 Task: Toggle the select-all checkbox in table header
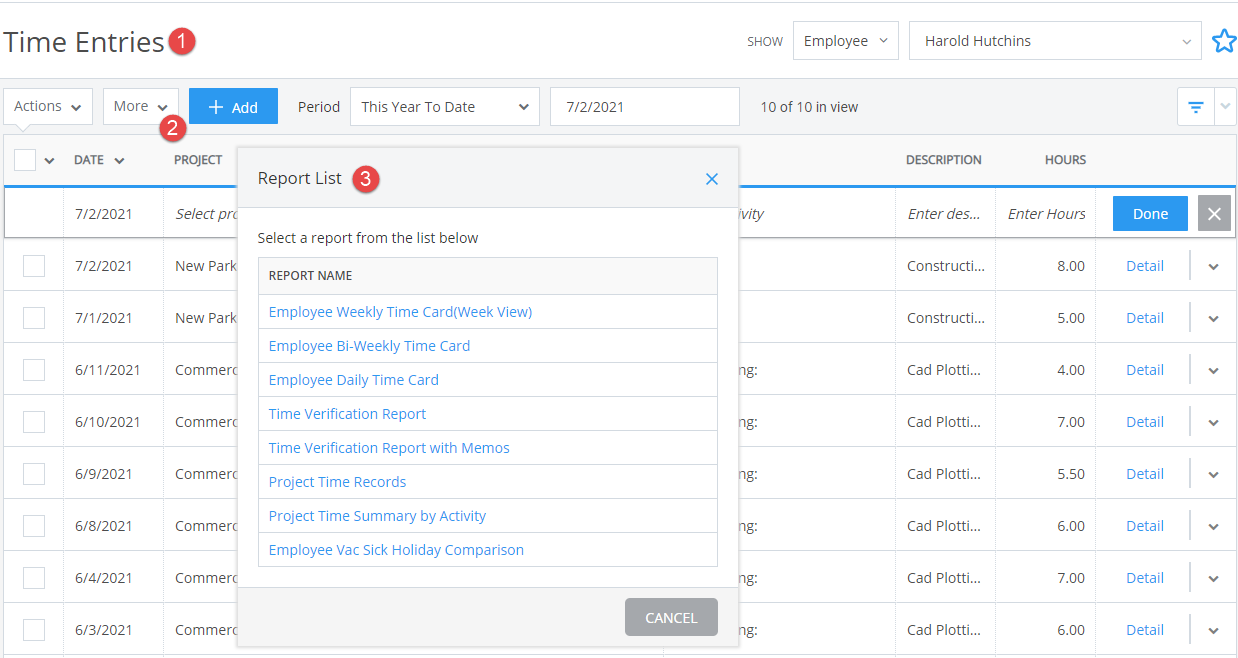pos(25,160)
